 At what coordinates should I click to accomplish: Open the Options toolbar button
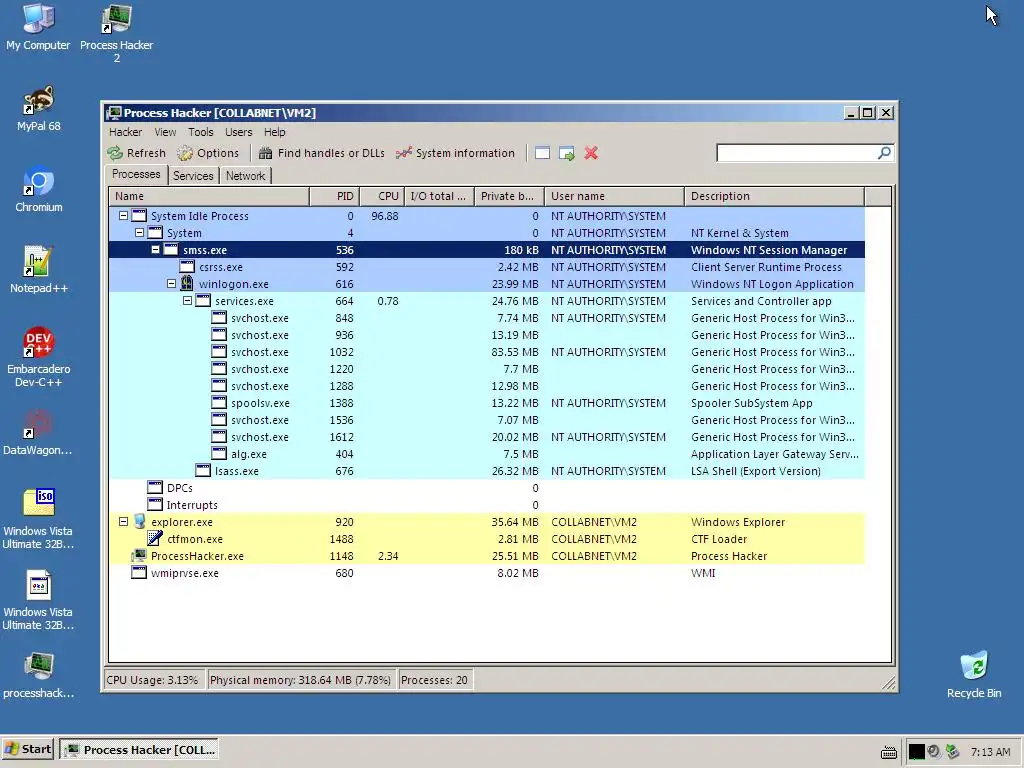[208, 153]
